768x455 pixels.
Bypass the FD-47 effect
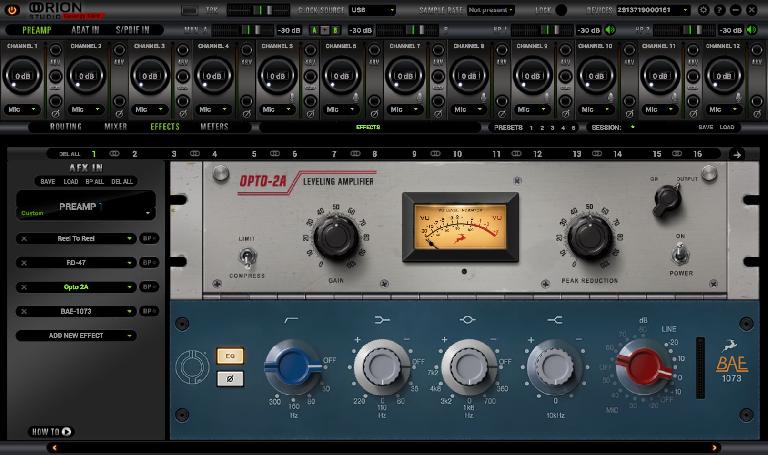tap(149, 263)
